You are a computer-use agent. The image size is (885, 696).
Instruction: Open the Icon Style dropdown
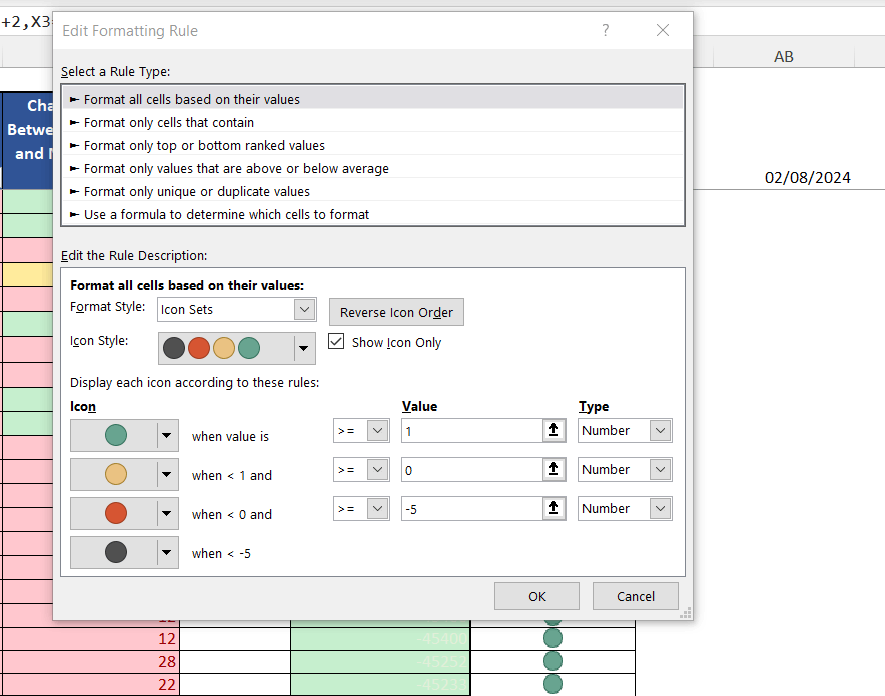303,348
